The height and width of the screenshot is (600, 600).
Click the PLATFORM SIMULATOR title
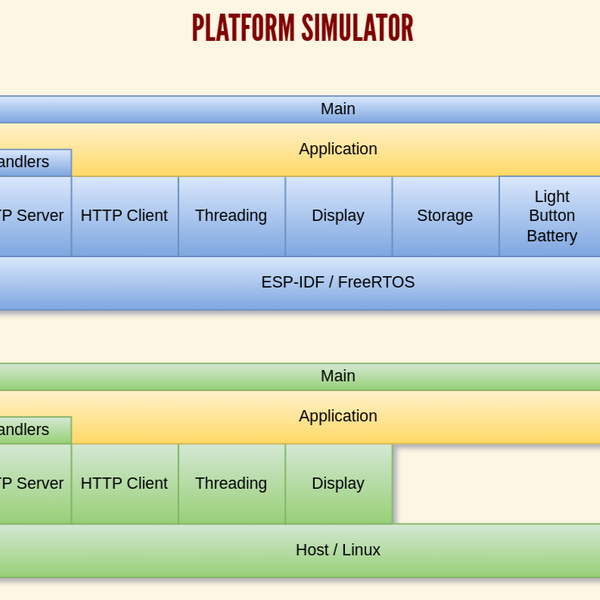[x=303, y=28]
